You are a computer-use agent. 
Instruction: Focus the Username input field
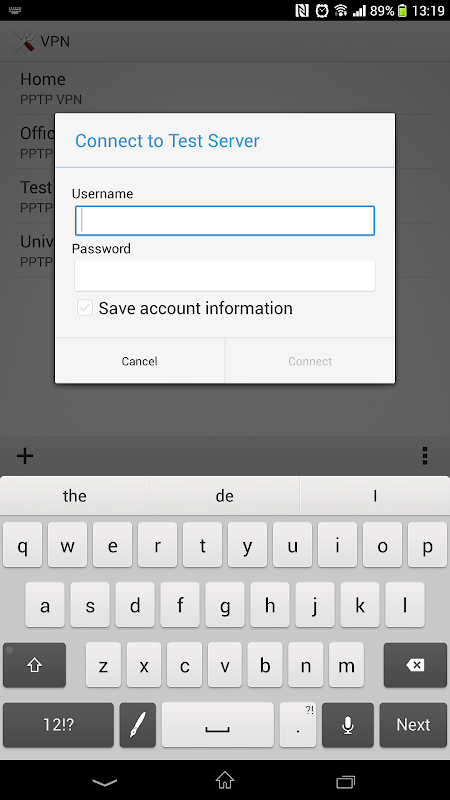(225, 220)
